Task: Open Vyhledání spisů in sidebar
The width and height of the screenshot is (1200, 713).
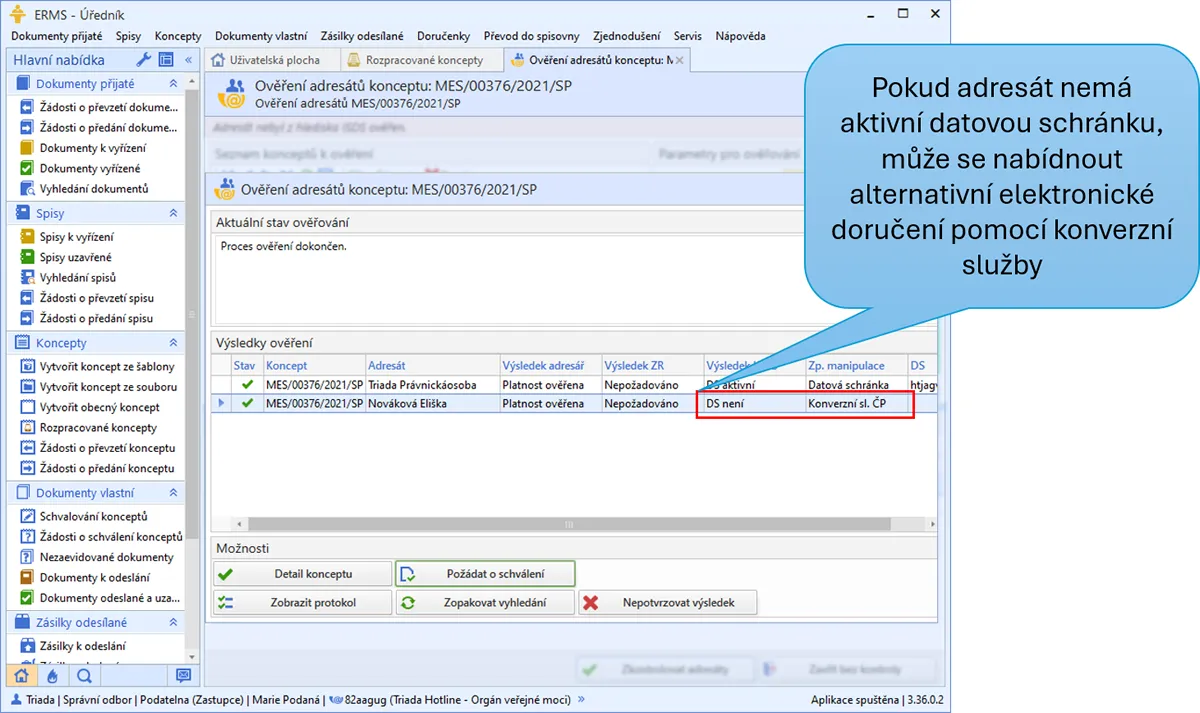Action: [77, 278]
